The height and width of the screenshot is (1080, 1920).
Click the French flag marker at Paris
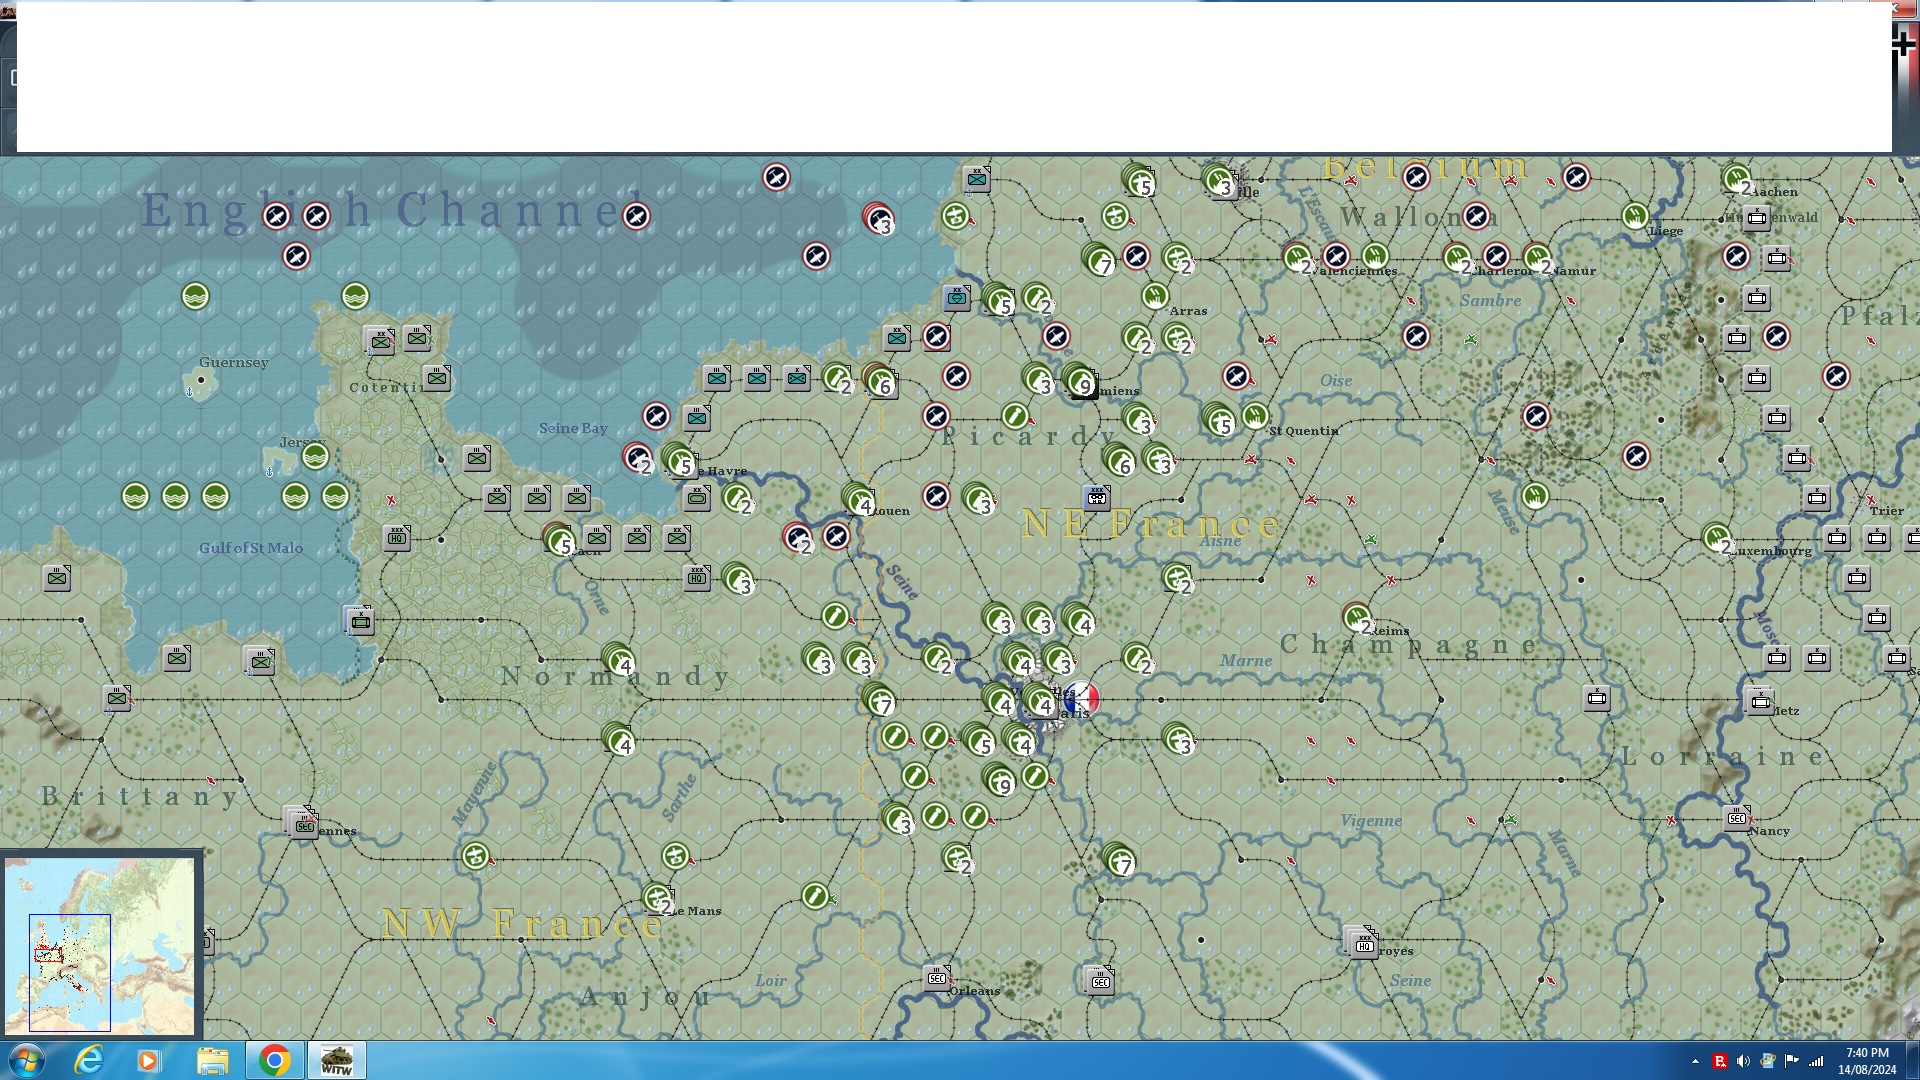pyautogui.click(x=1082, y=697)
